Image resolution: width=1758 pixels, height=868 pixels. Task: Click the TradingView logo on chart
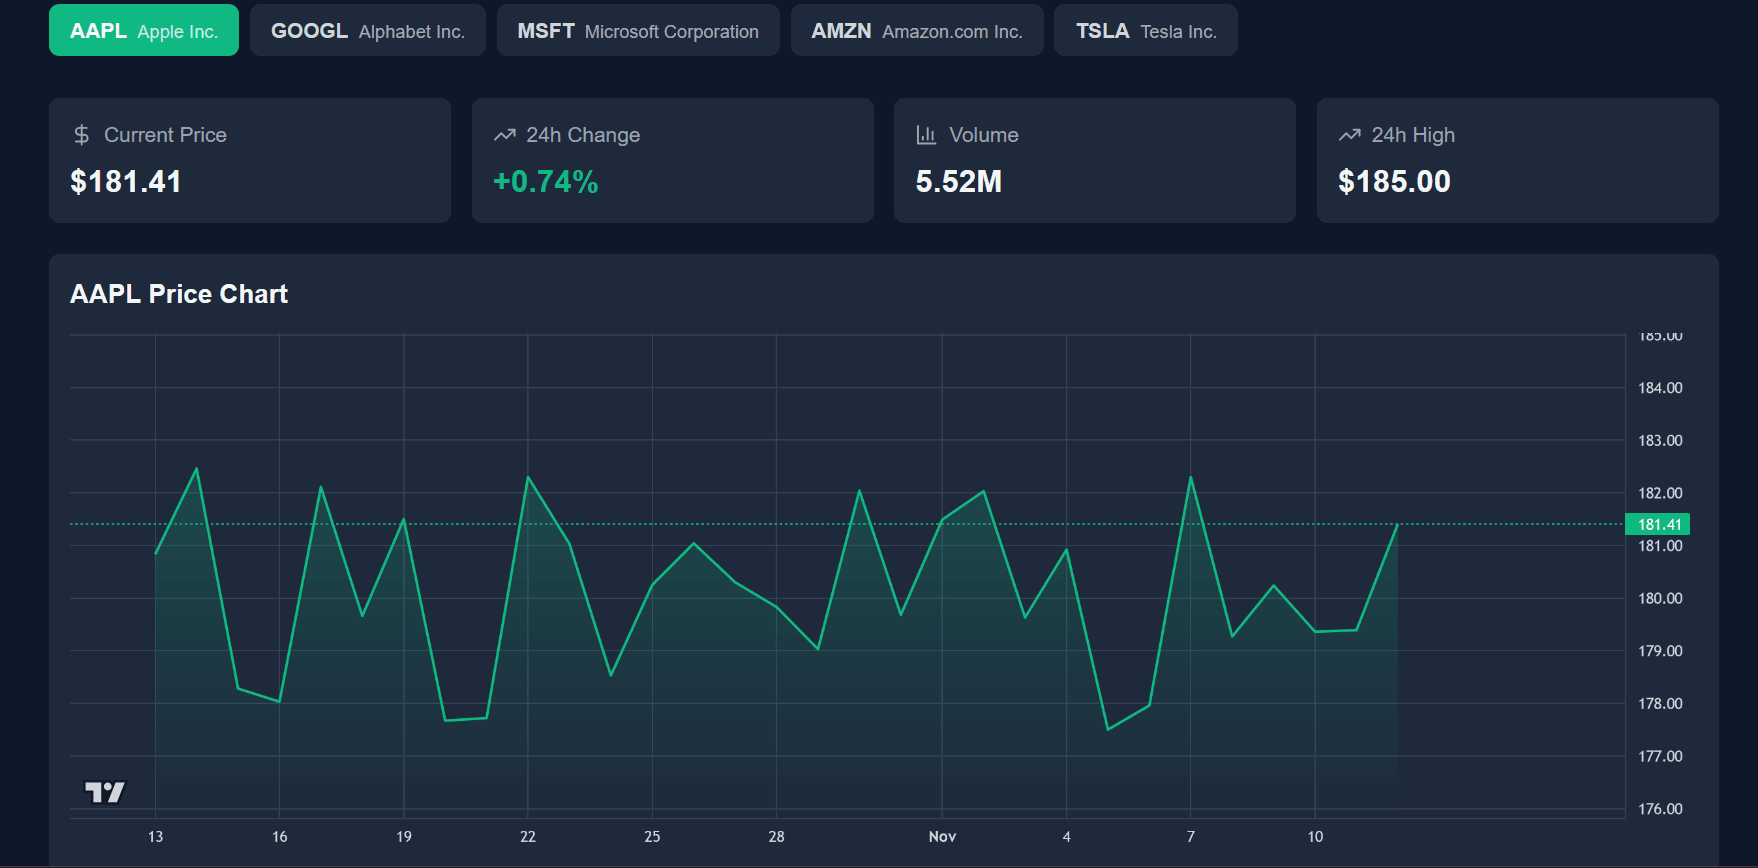(x=105, y=792)
